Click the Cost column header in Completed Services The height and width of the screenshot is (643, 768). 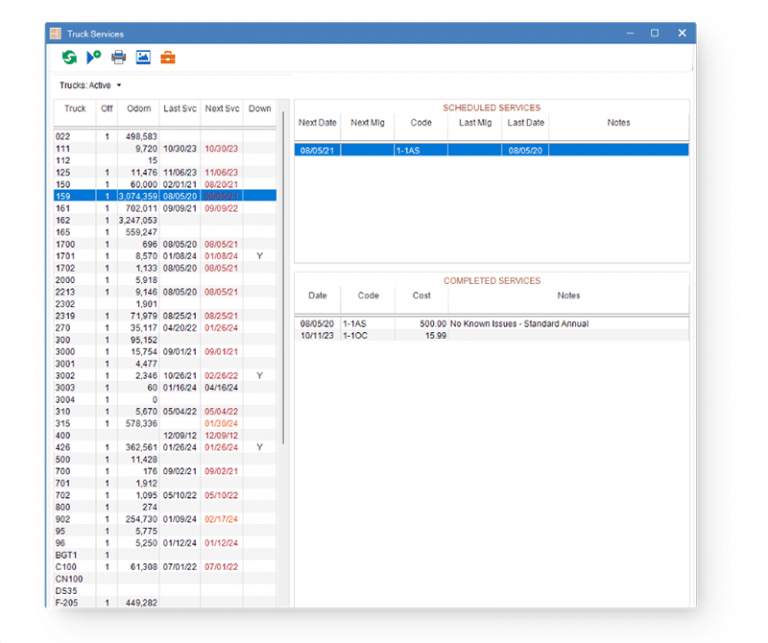click(x=421, y=296)
